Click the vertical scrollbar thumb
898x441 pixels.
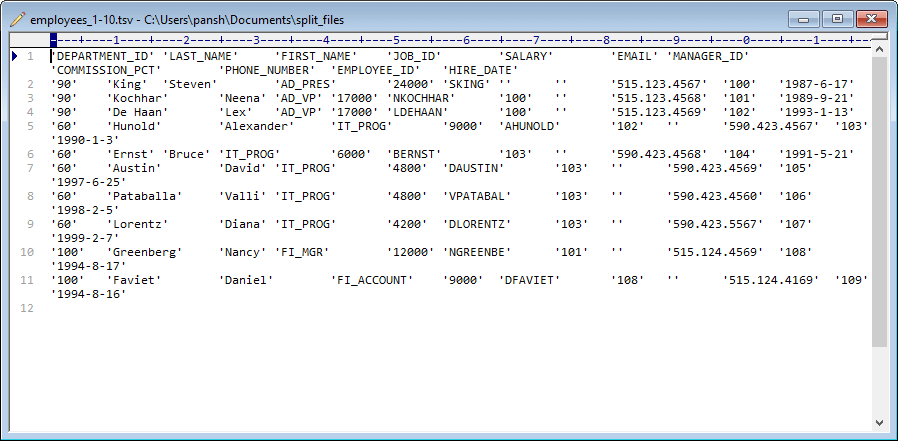(x=879, y=200)
